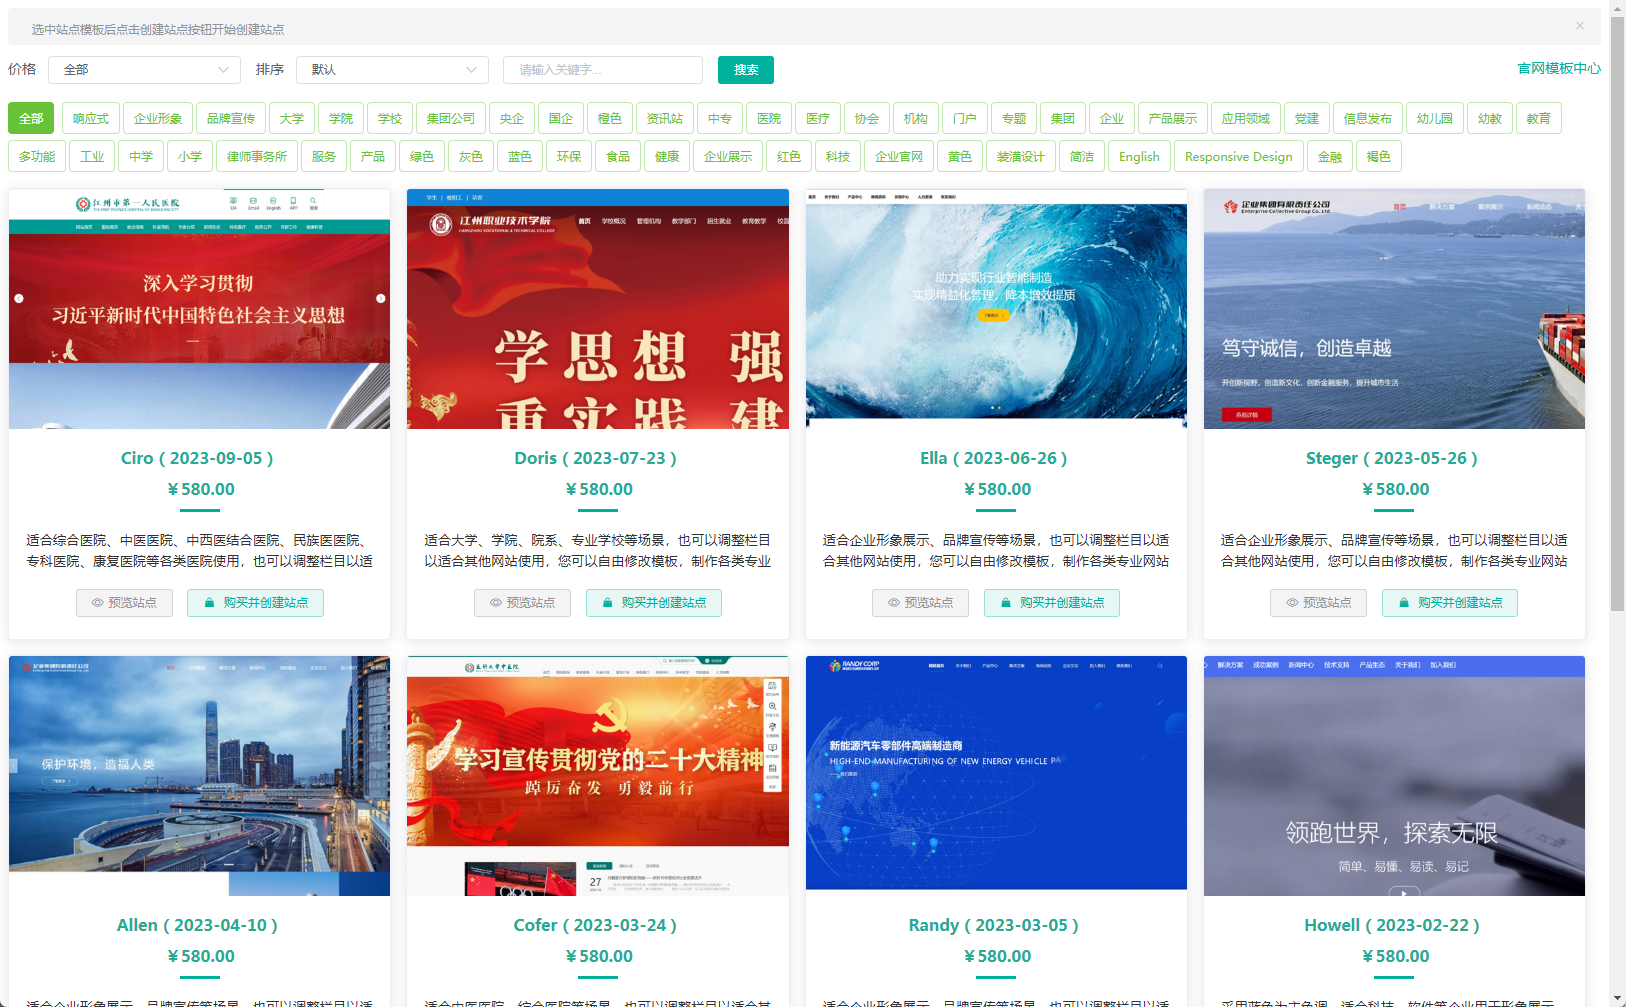
Task: Click the Cofer ( 2023-03-24 ) title
Action: click(x=595, y=925)
